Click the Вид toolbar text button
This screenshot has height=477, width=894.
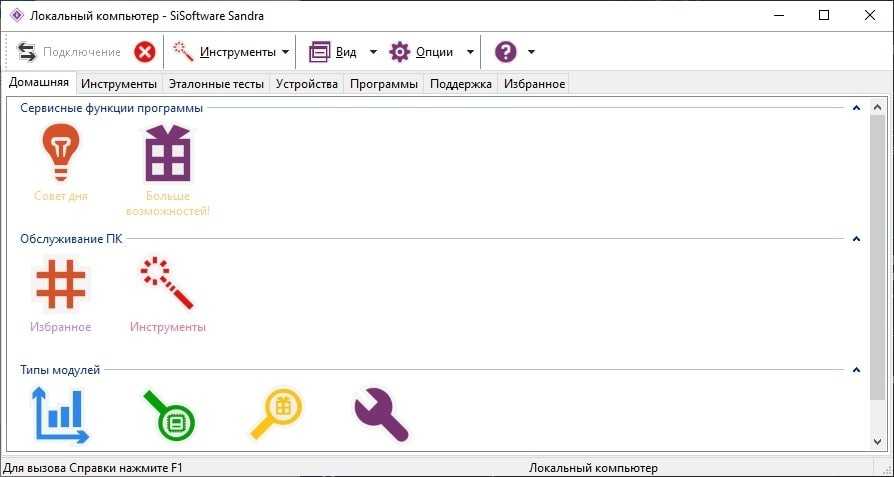(346, 52)
